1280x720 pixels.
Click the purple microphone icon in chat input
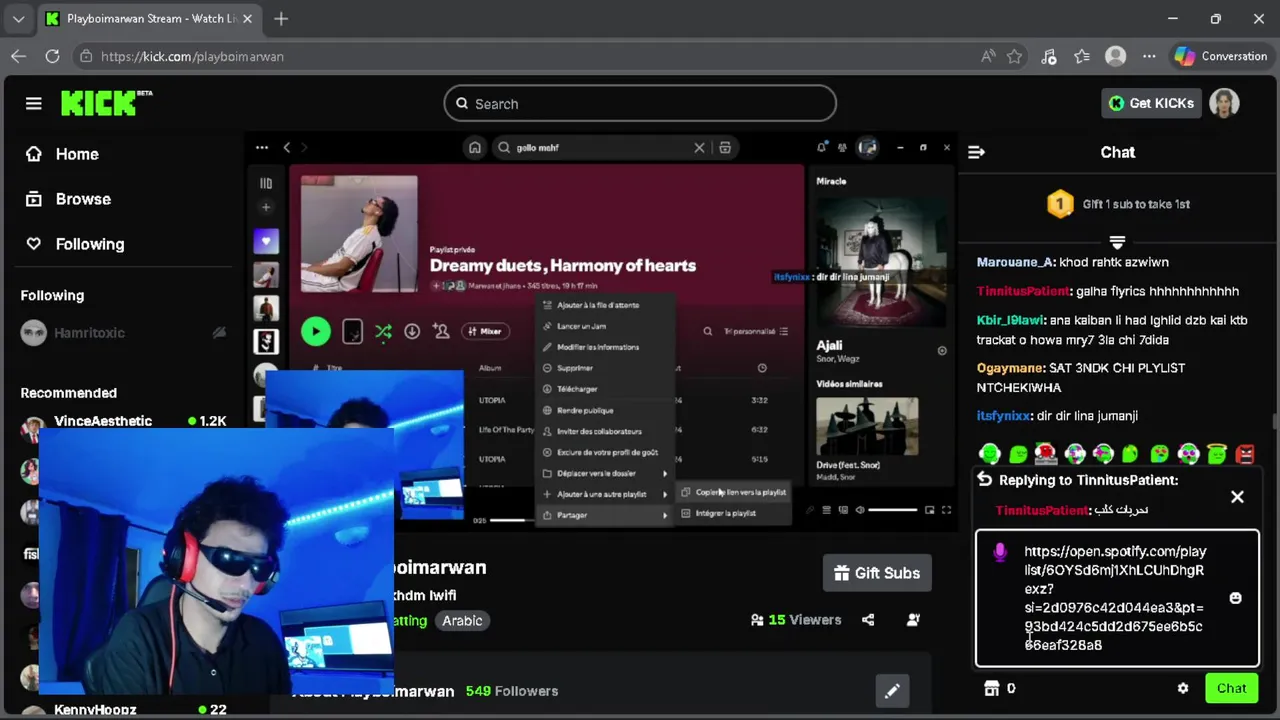coord(999,552)
